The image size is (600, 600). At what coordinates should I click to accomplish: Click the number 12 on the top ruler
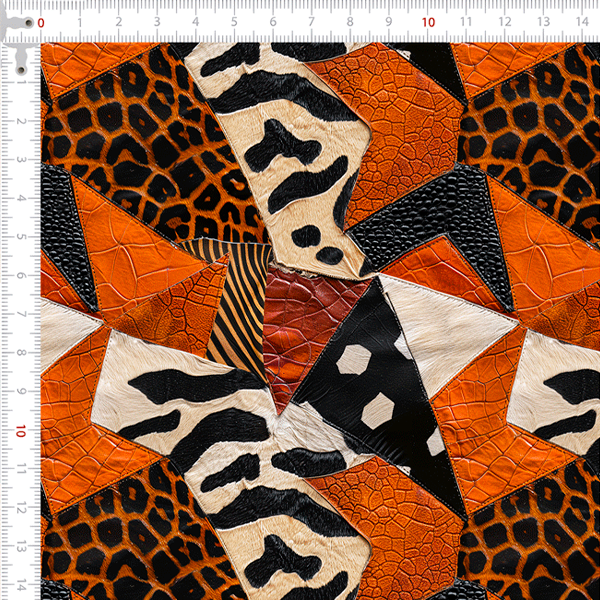[505, 22]
